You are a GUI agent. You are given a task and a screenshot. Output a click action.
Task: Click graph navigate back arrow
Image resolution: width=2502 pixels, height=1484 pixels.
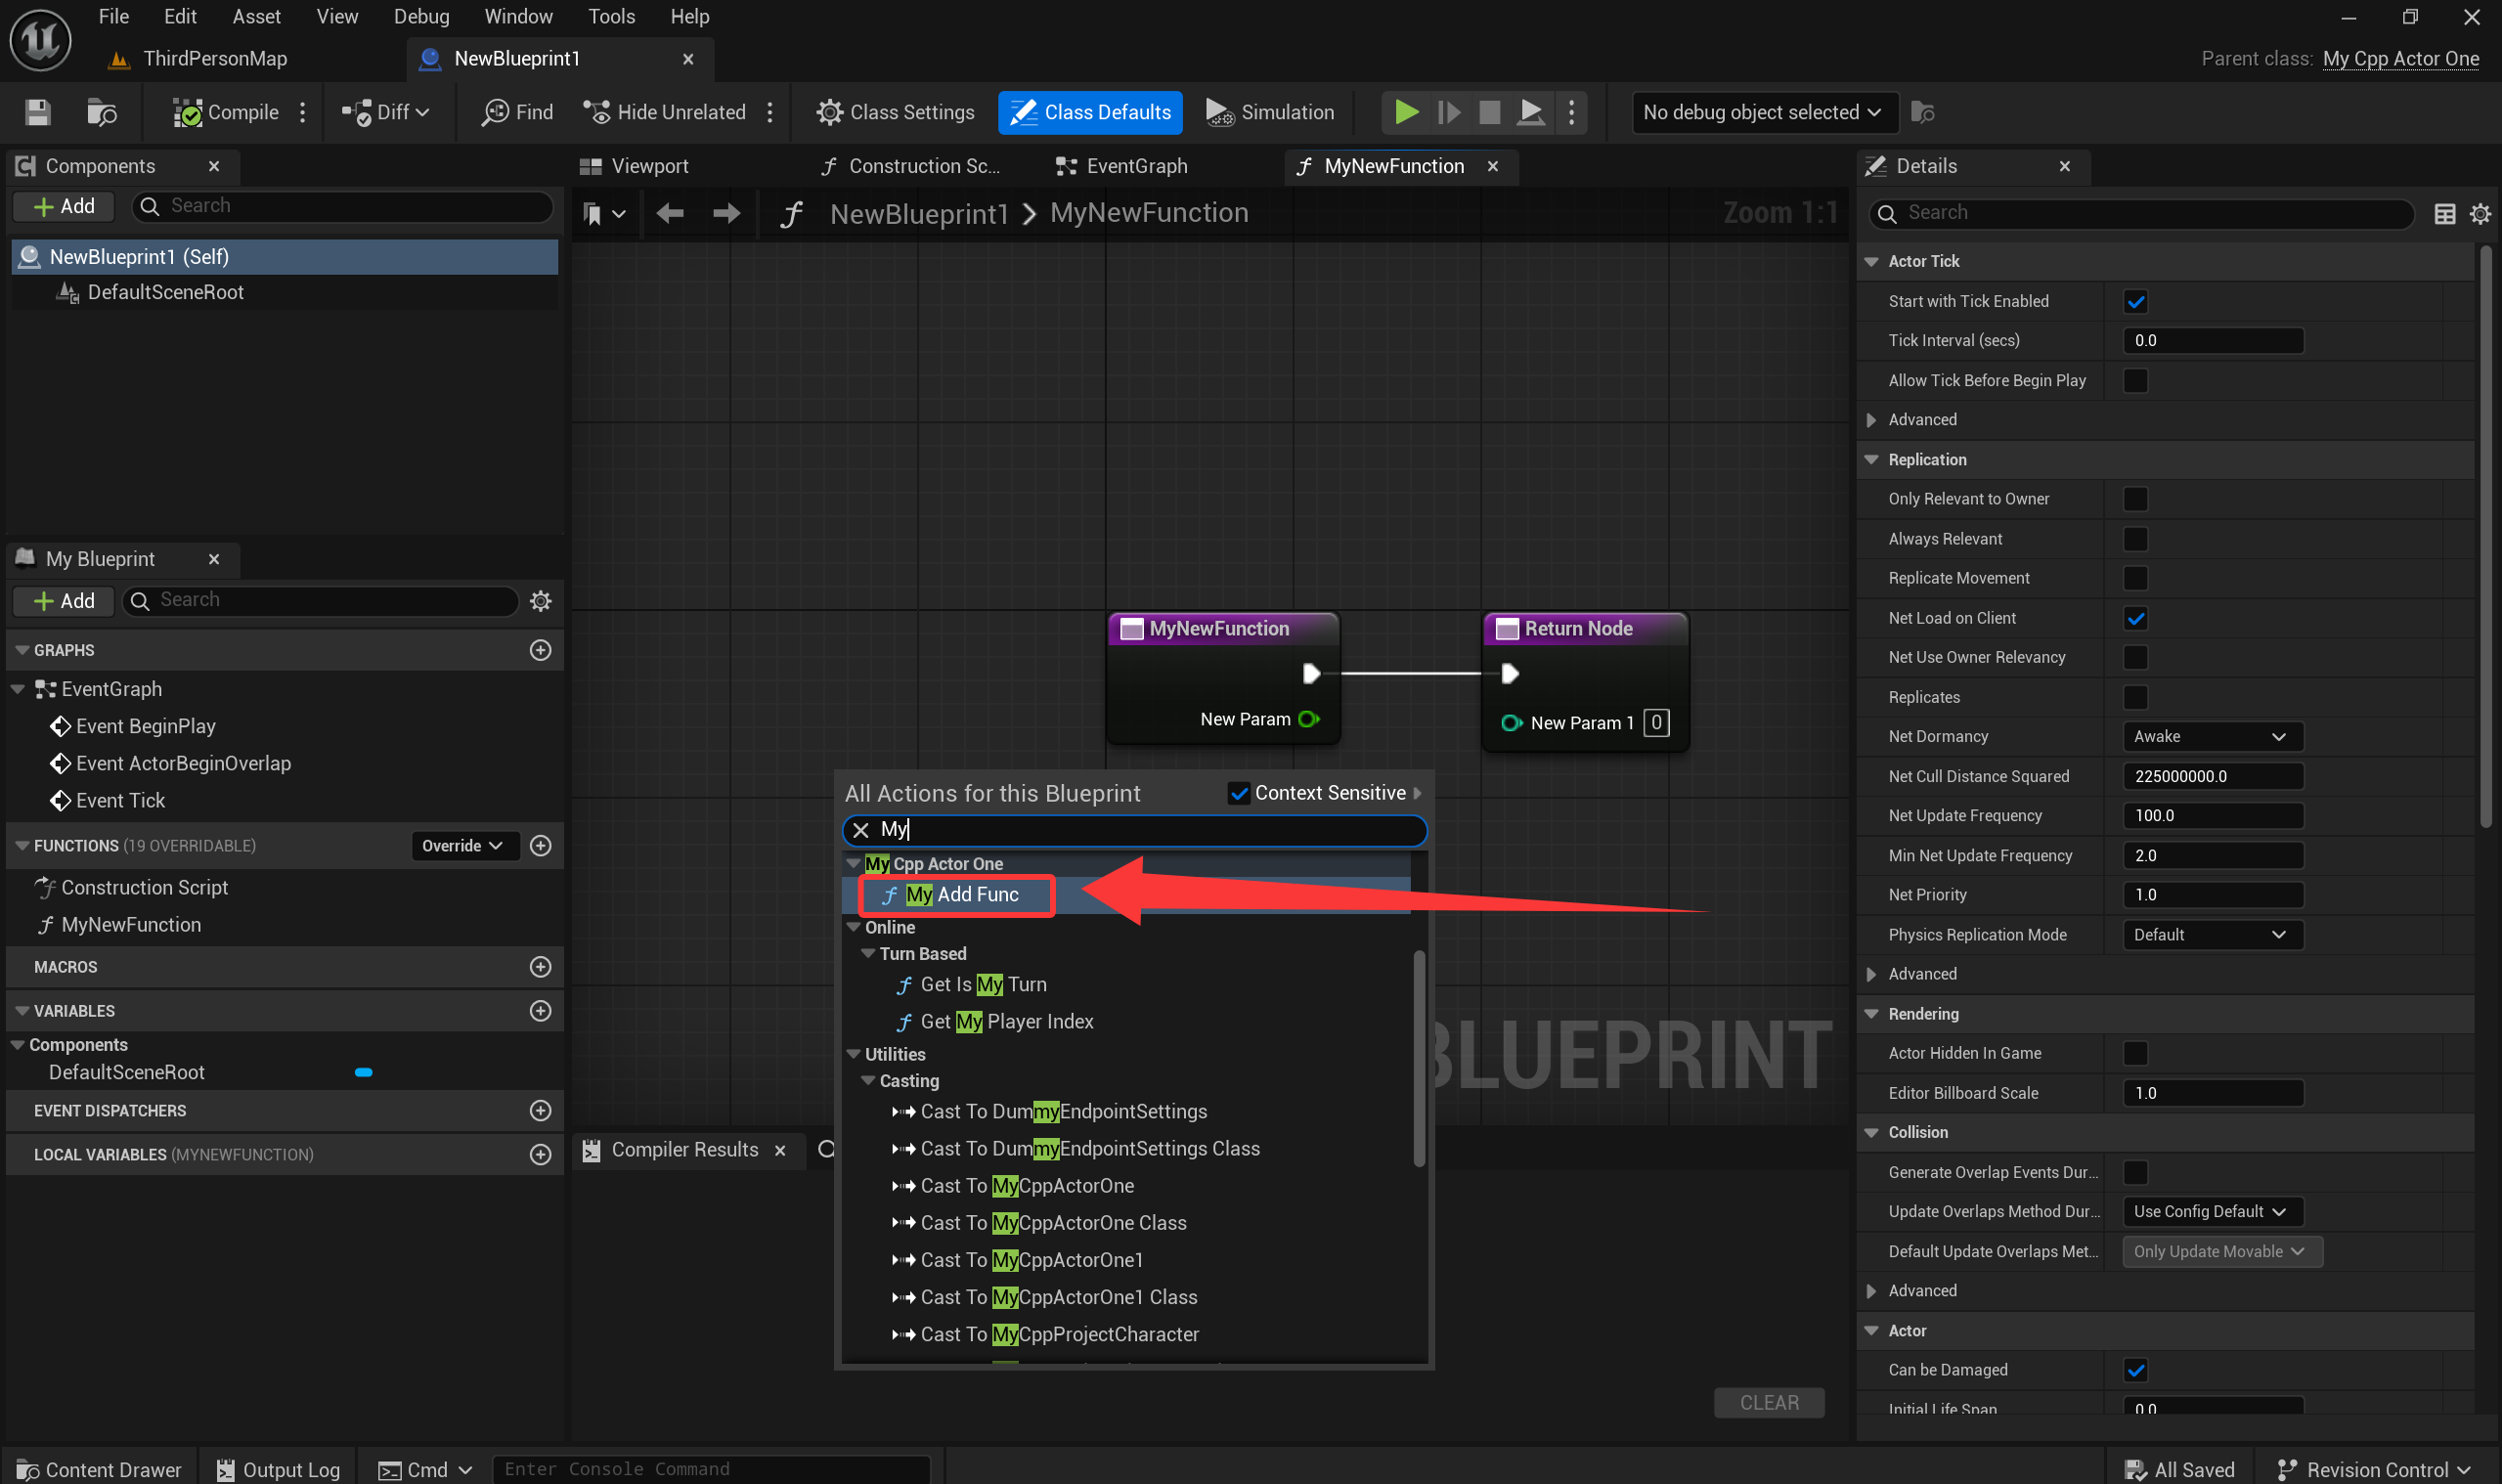(670, 213)
